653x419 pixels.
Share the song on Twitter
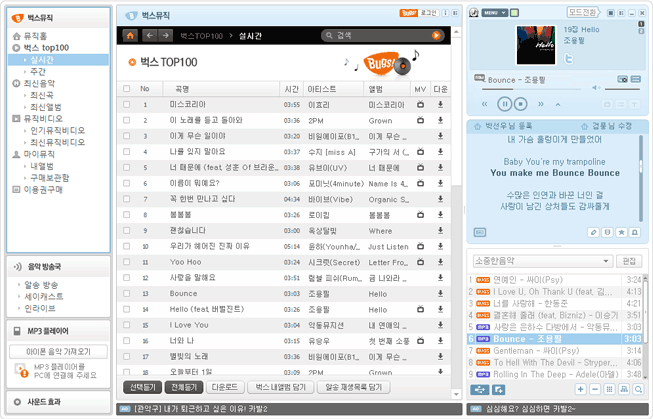coord(568,58)
